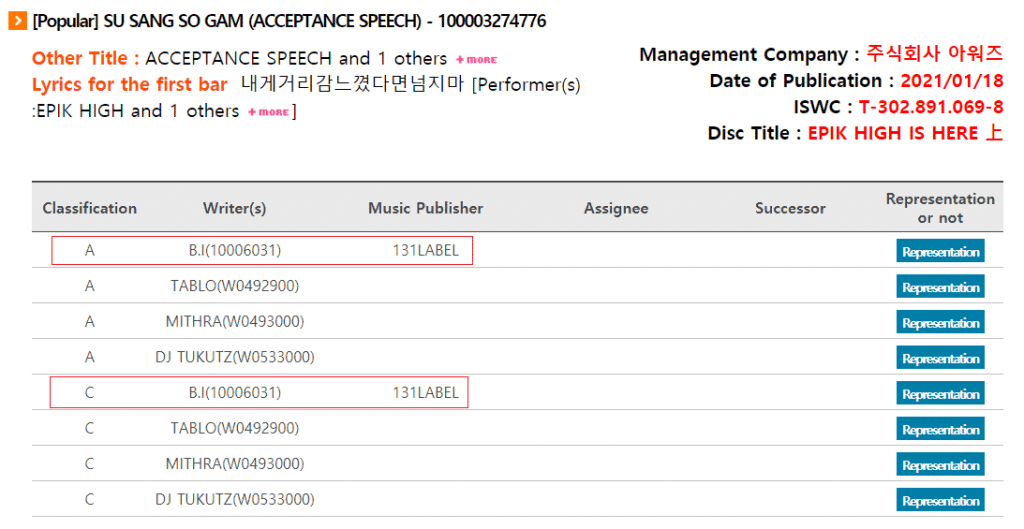Click the Successor column header
Viewport: 1024px width, 529px height.
click(x=790, y=208)
